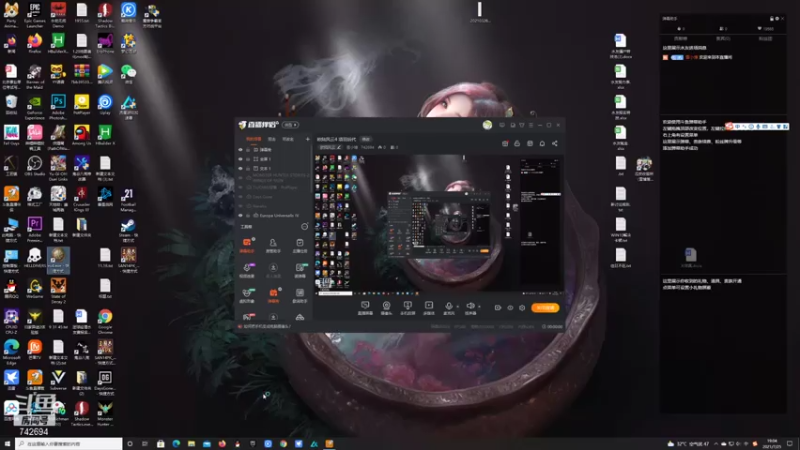Image resolution: width=800 pixels, height=450 pixels.
Task: Select the CPU-Z desktop shortcut
Action: pos(11,320)
